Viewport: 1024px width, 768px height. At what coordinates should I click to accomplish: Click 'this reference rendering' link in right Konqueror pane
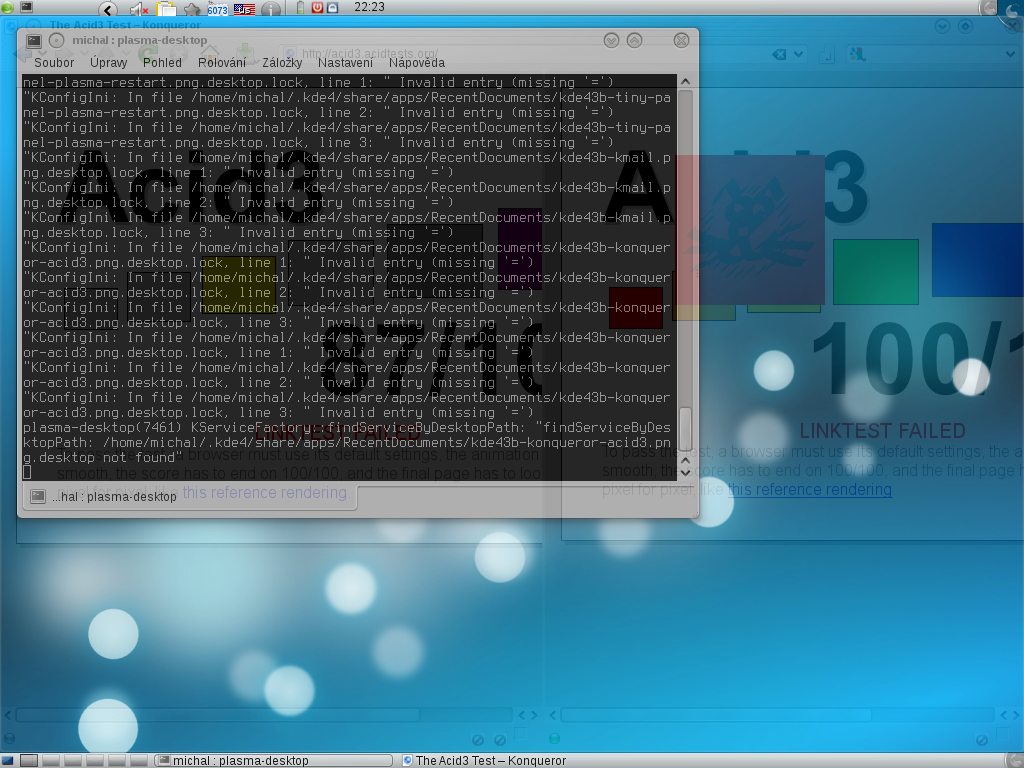[810, 490]
